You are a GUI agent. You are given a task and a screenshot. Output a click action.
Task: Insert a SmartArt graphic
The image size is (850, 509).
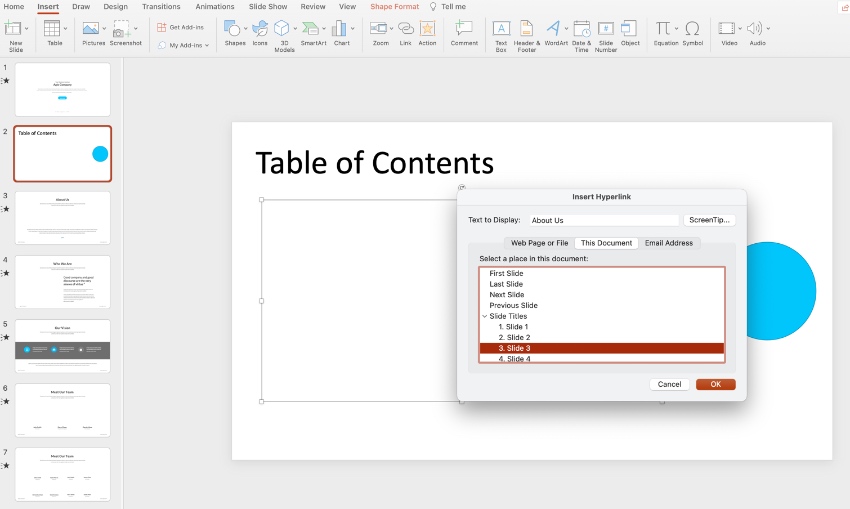(x=312, y=29)
